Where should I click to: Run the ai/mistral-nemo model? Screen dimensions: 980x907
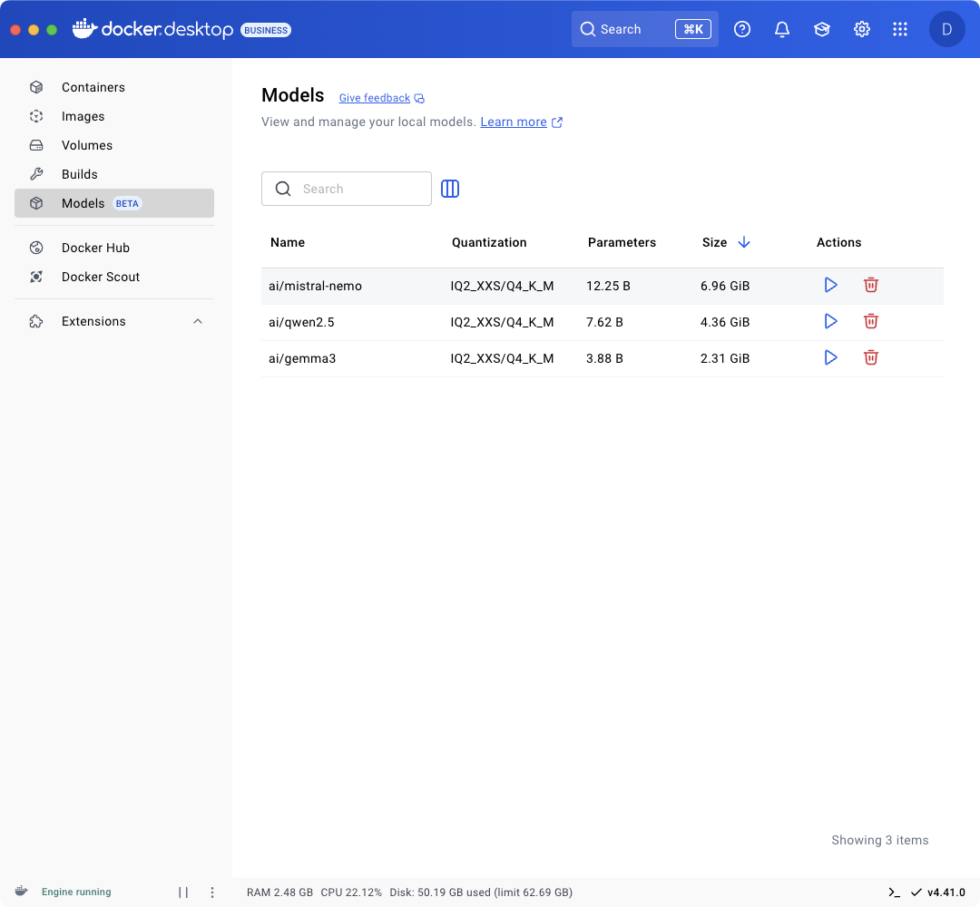click(830, 285)
